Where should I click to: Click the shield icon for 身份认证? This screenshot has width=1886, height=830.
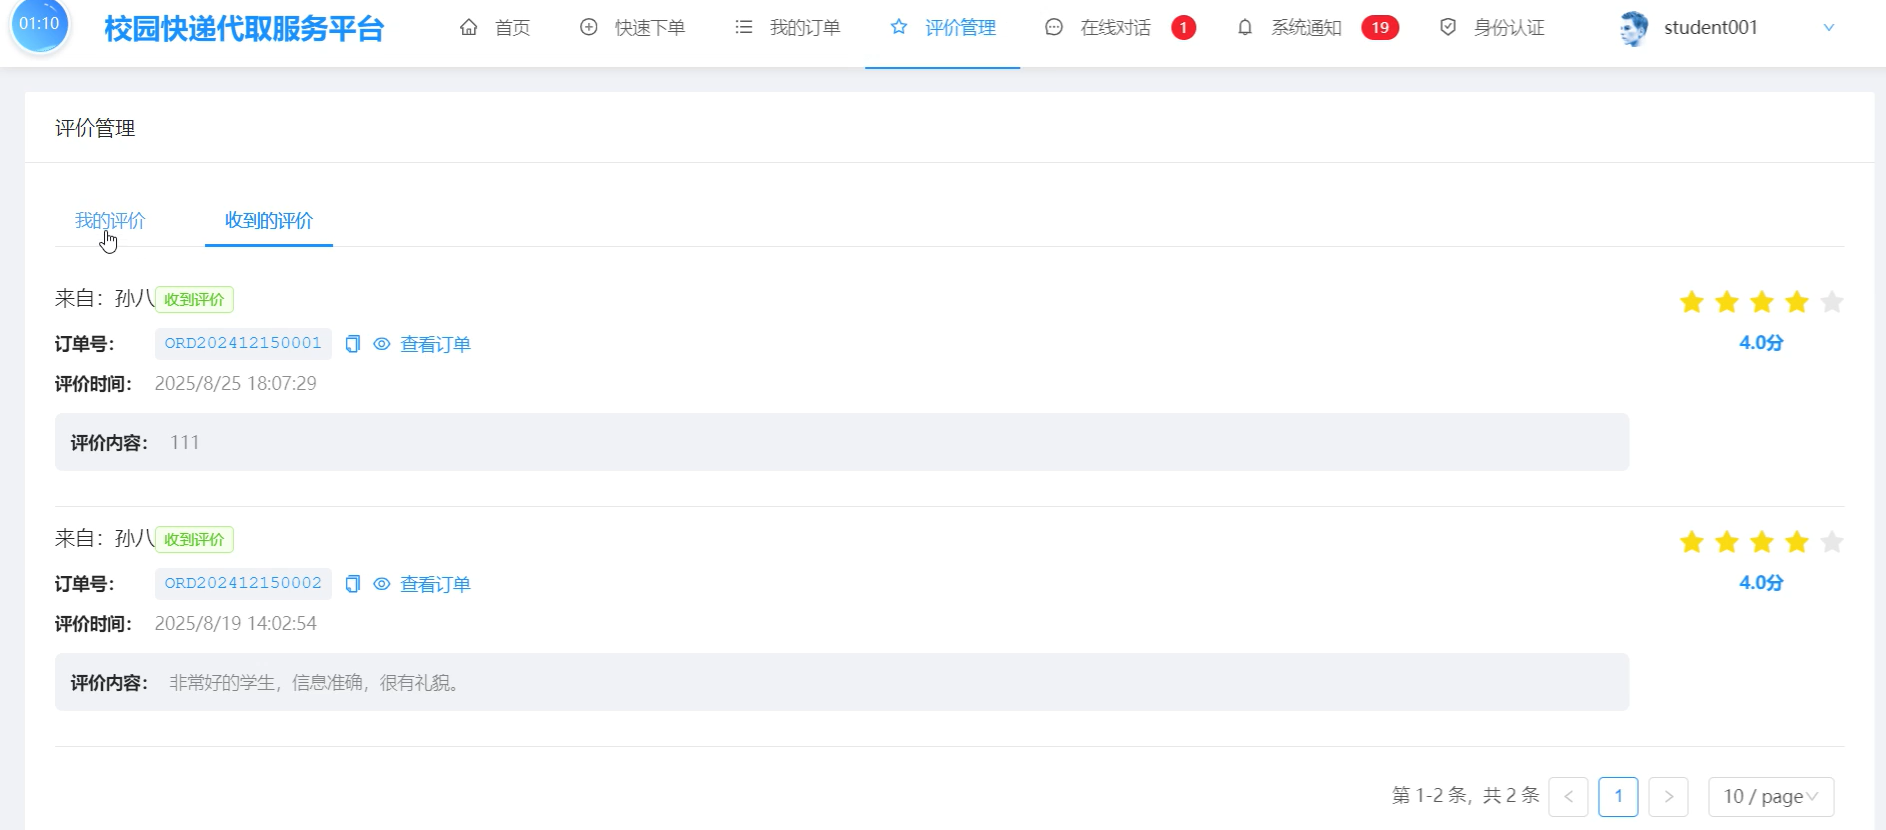coord(1447,28)
